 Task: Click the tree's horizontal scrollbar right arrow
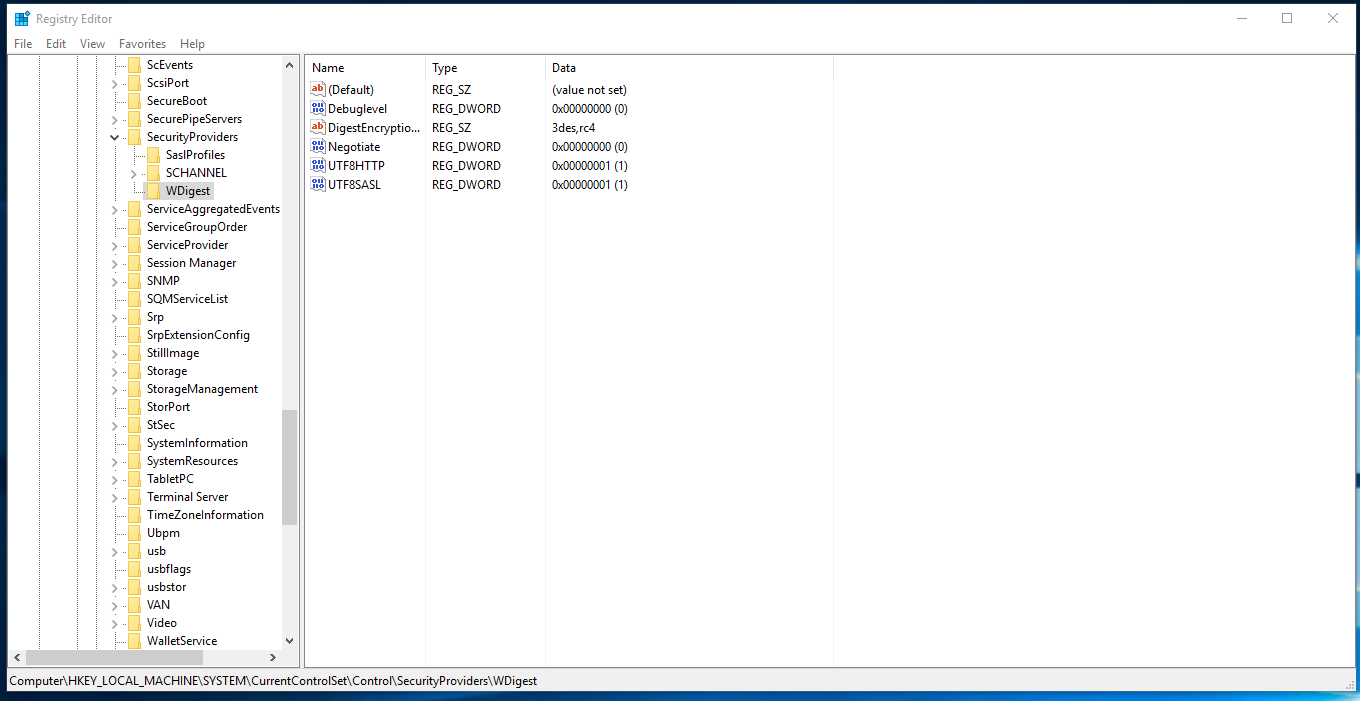click(273, 658)
